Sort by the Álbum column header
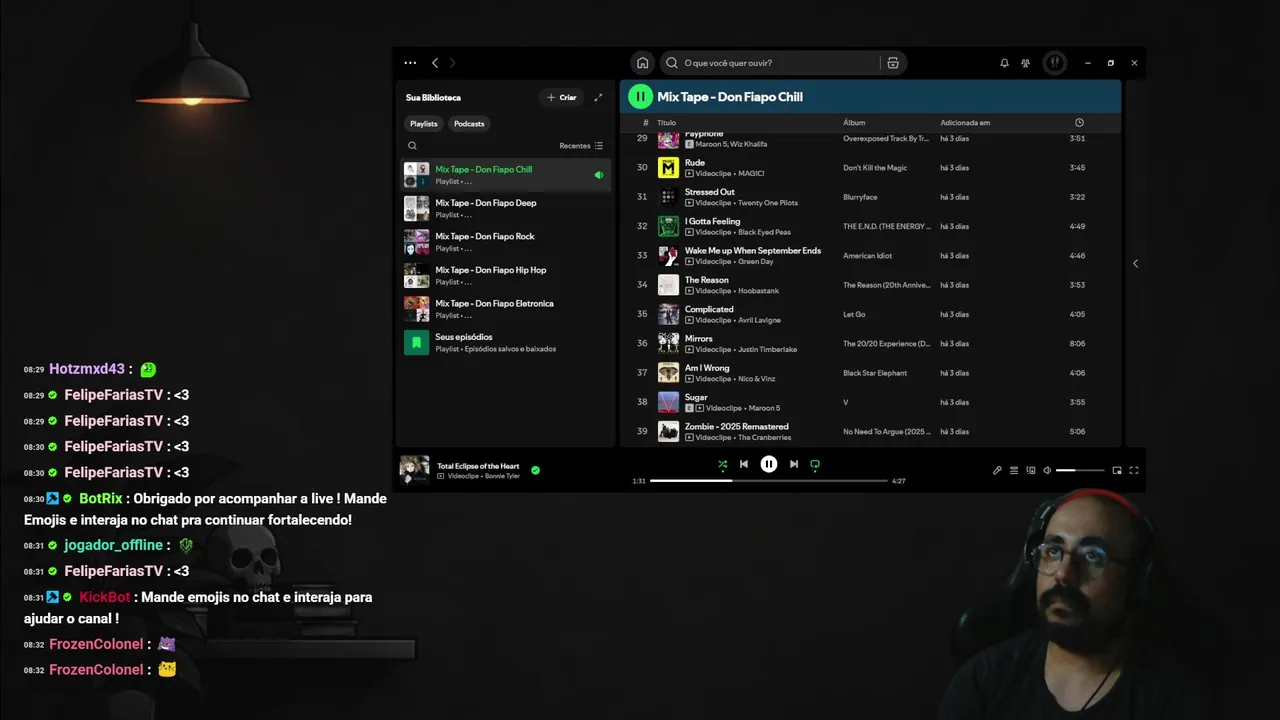This screenshot has height=720, width=1280. [854, 123]
